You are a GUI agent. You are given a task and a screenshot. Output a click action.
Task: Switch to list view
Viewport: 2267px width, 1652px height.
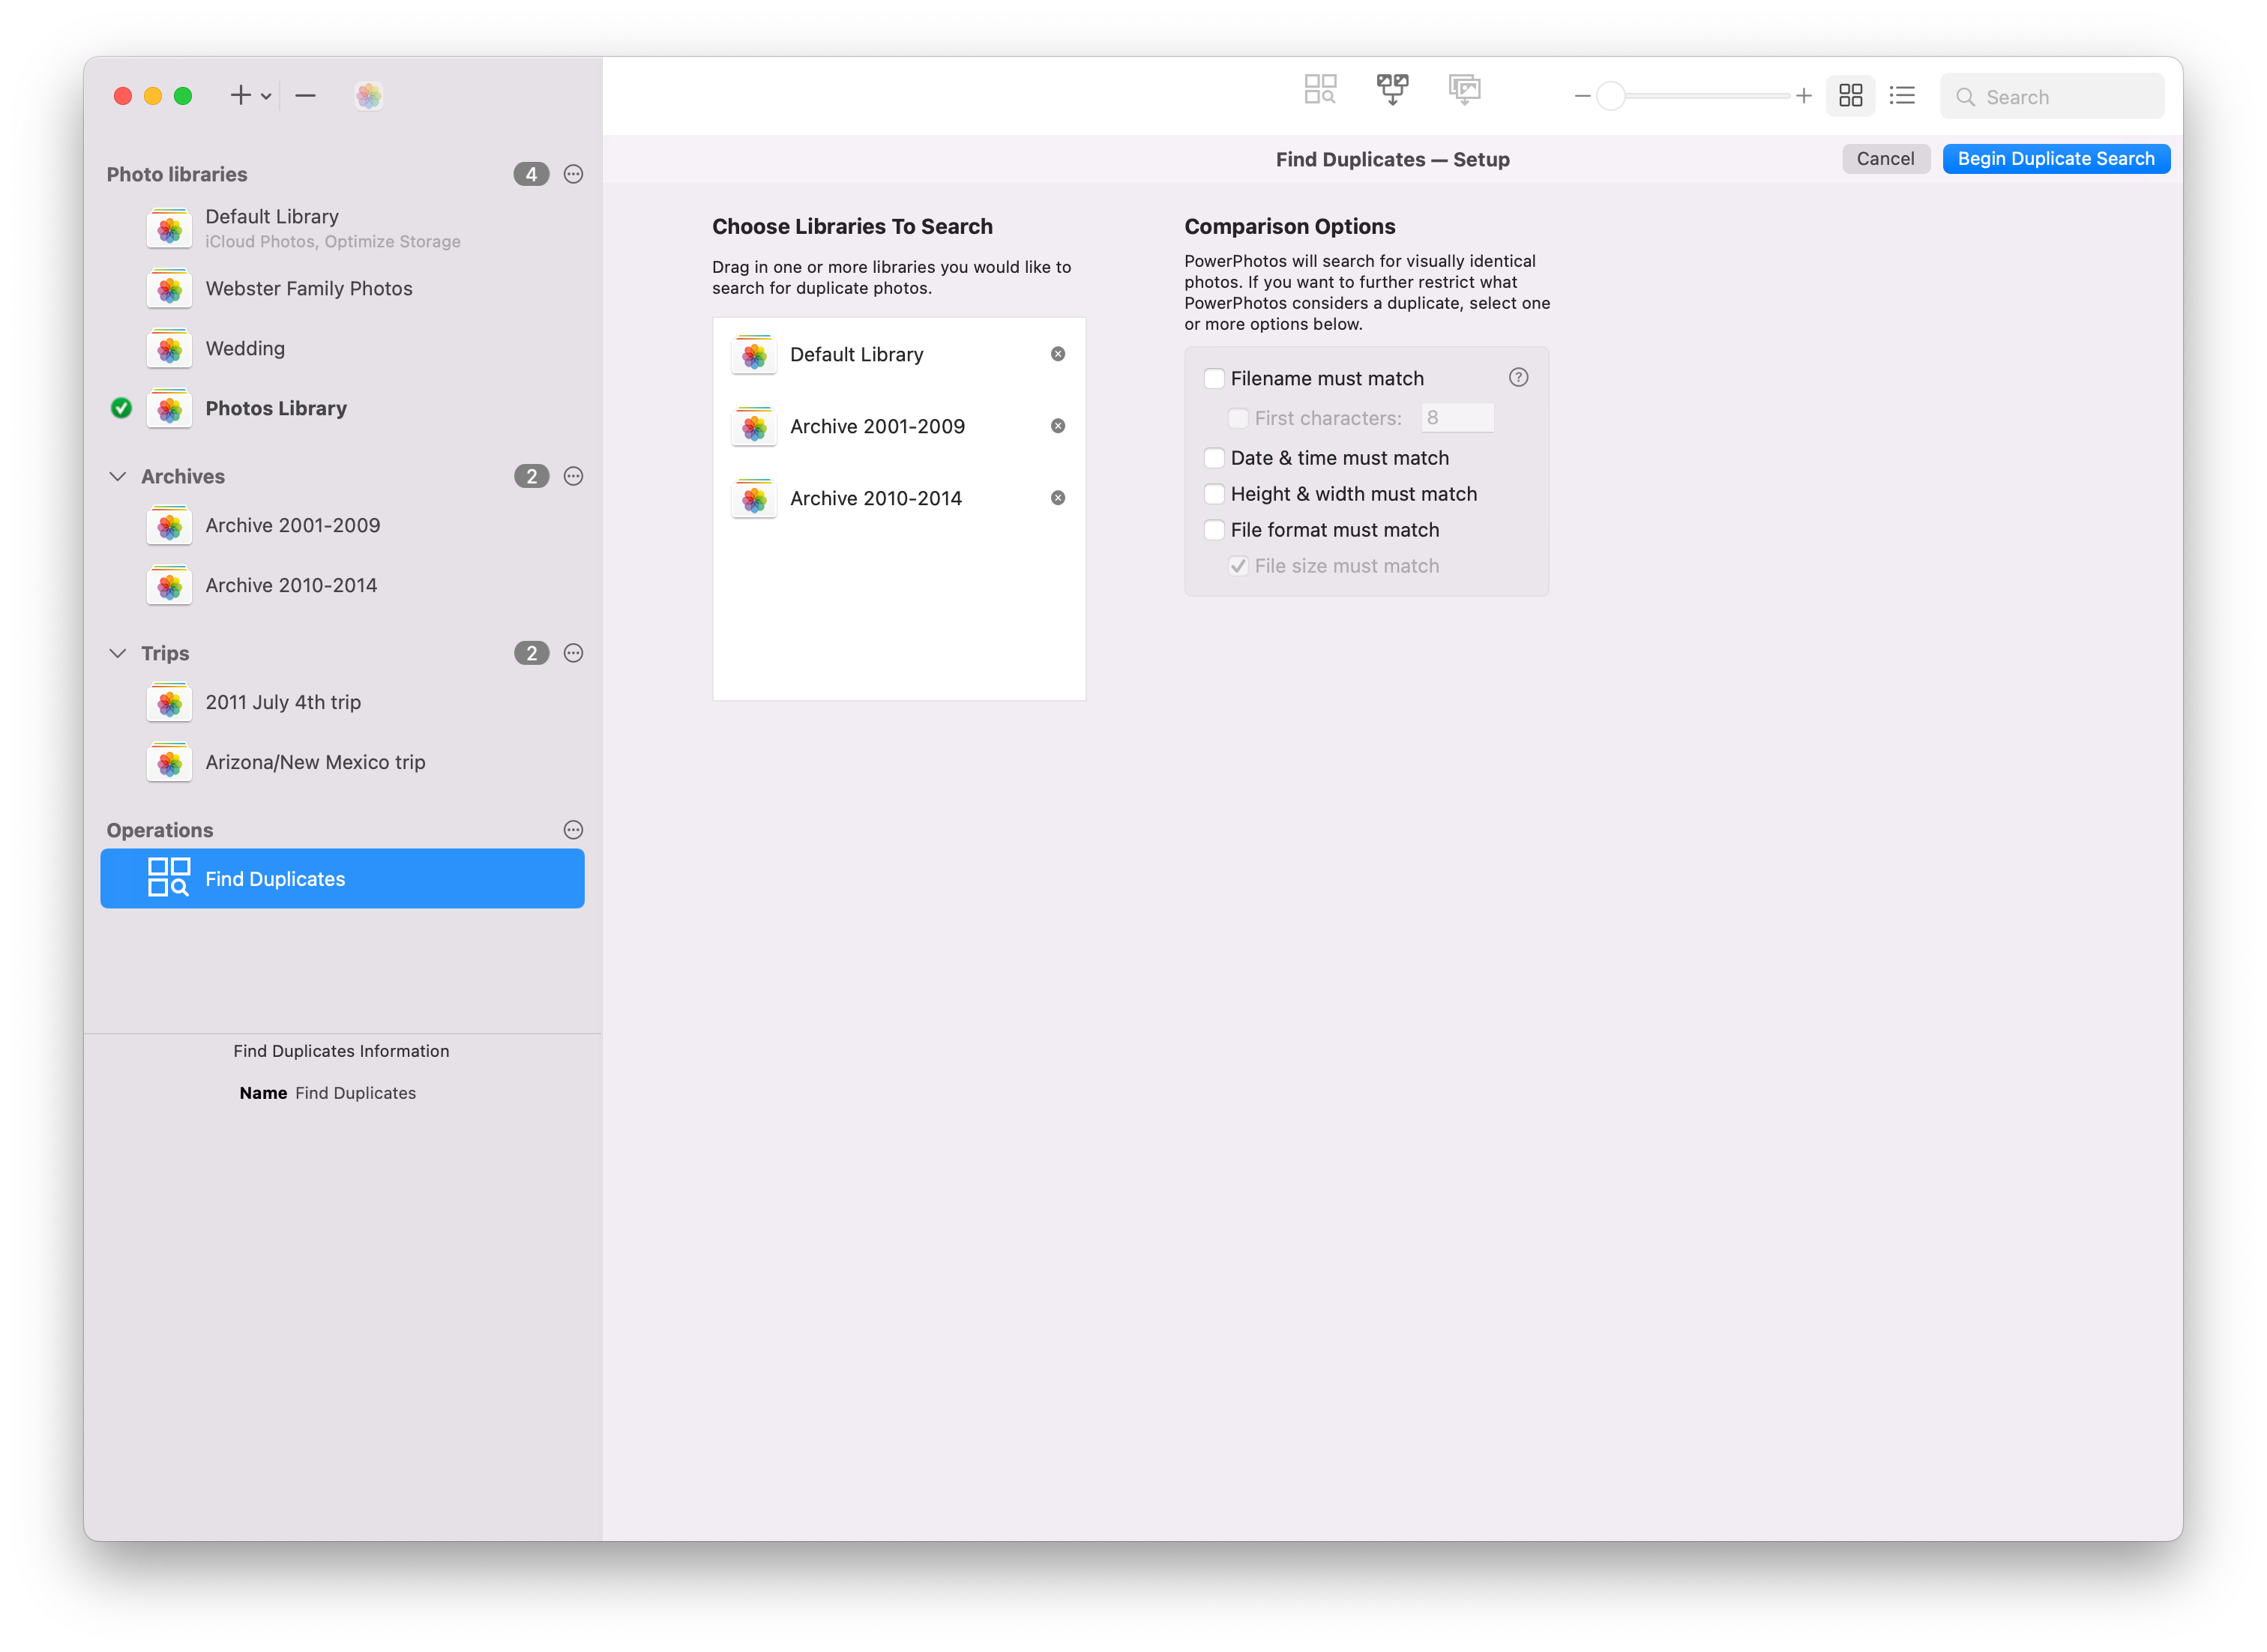(x=1902, y=96)
